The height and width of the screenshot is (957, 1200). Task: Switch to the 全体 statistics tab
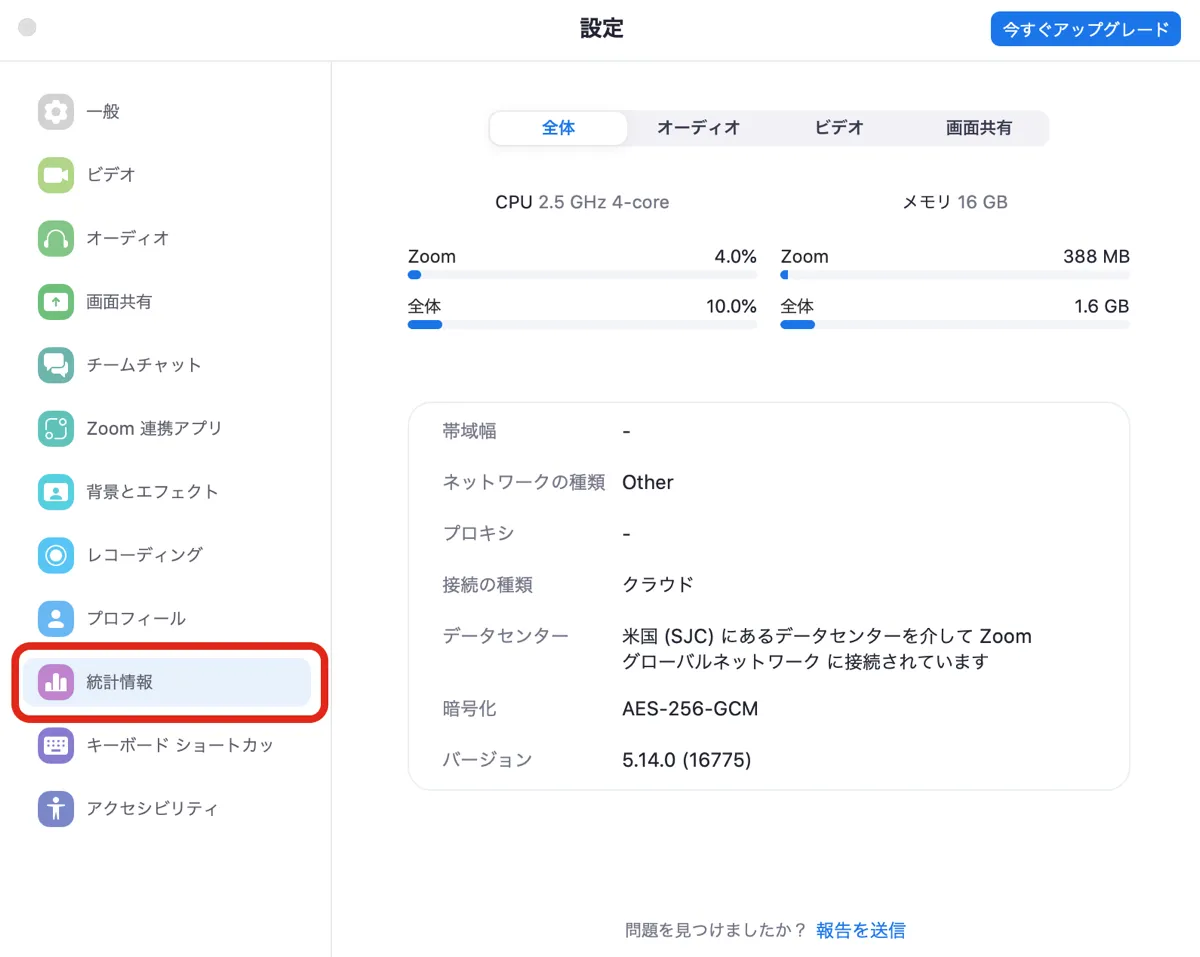click(x=559, y=128)
